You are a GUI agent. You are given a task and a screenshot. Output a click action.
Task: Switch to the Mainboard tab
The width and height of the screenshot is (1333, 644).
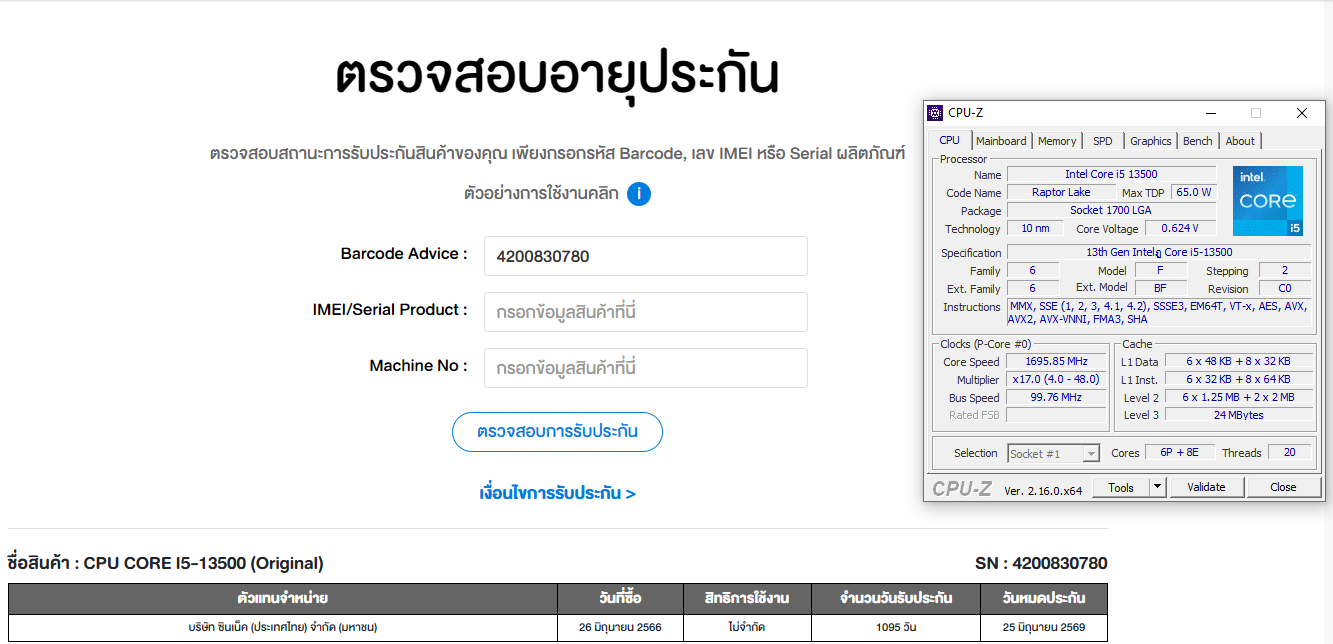point(1001,141)
